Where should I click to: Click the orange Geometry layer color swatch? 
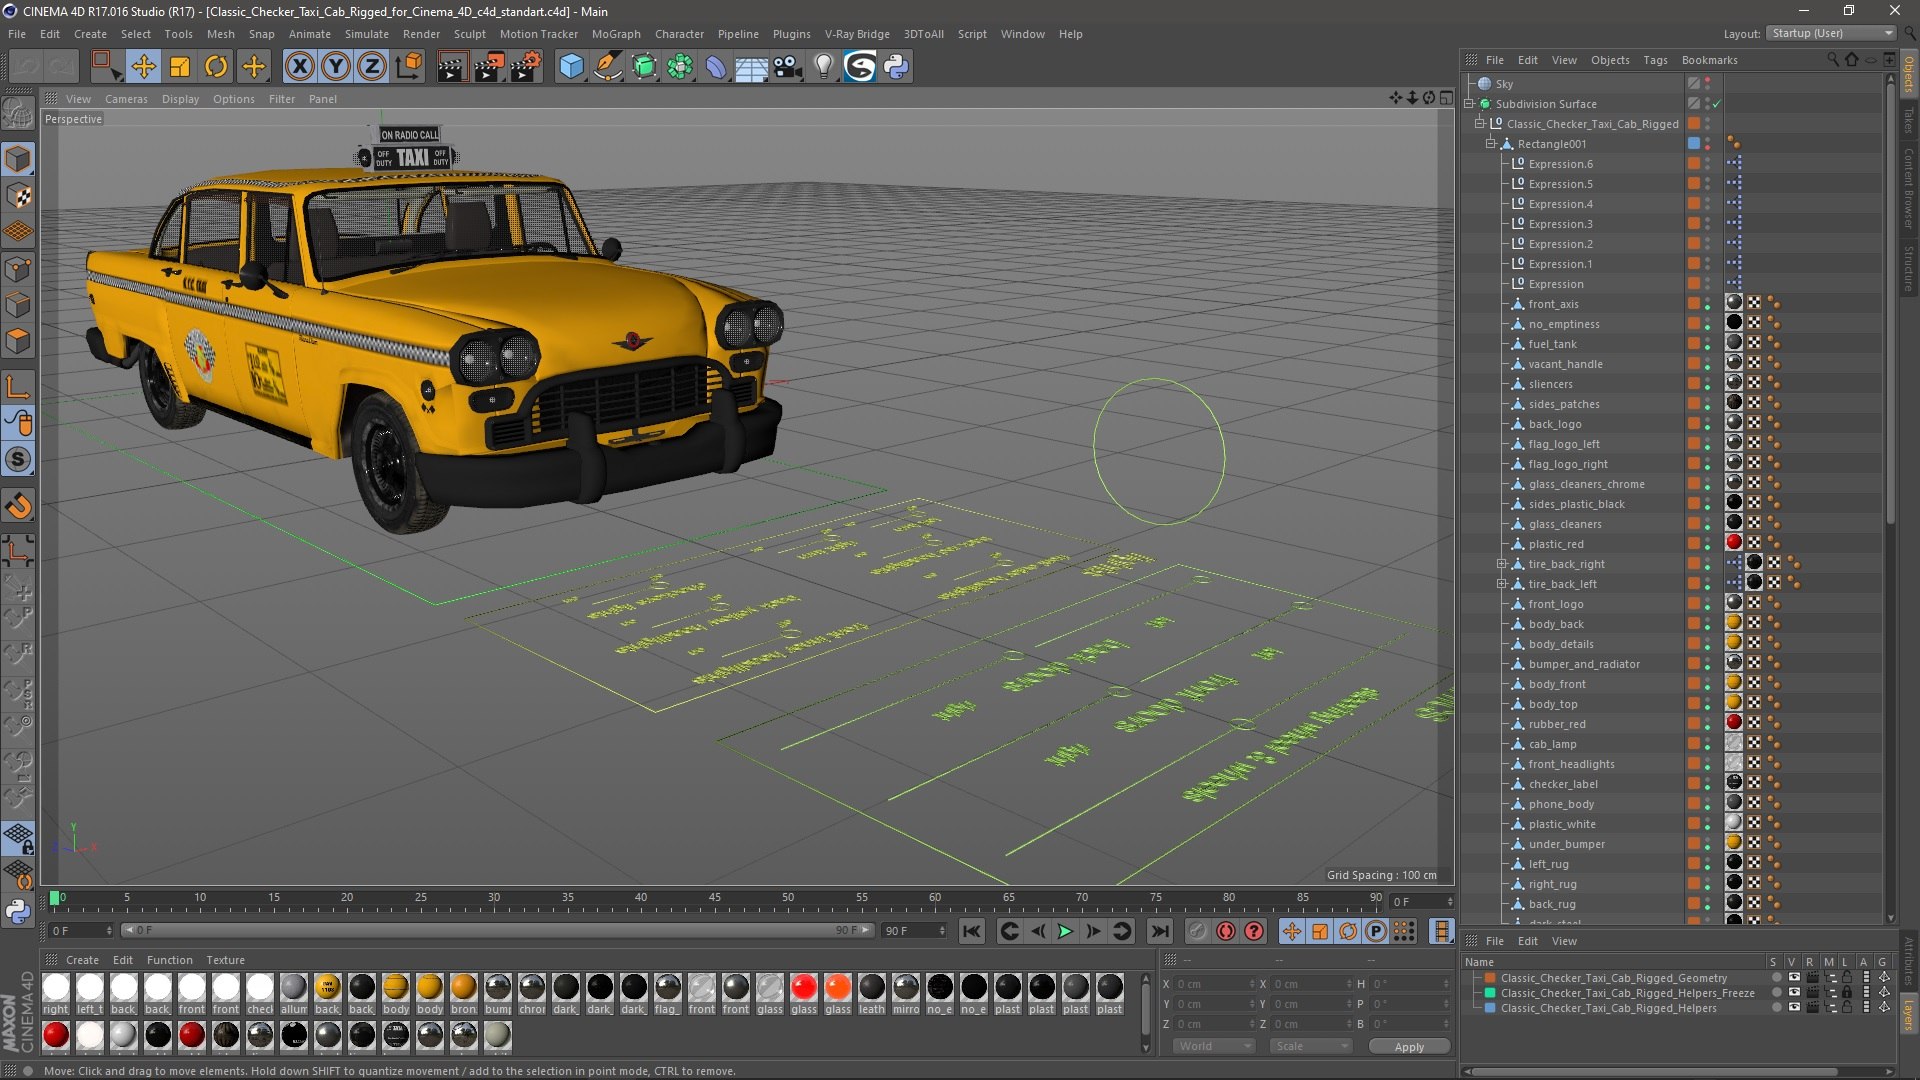(x=1490, y=978)
